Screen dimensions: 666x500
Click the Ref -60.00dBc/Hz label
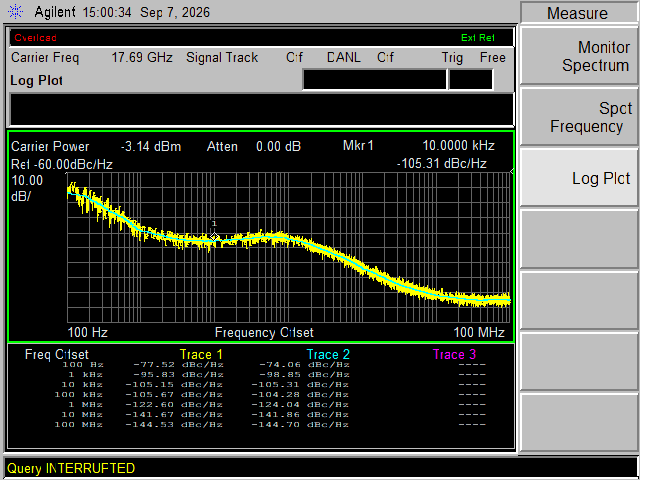62,164
